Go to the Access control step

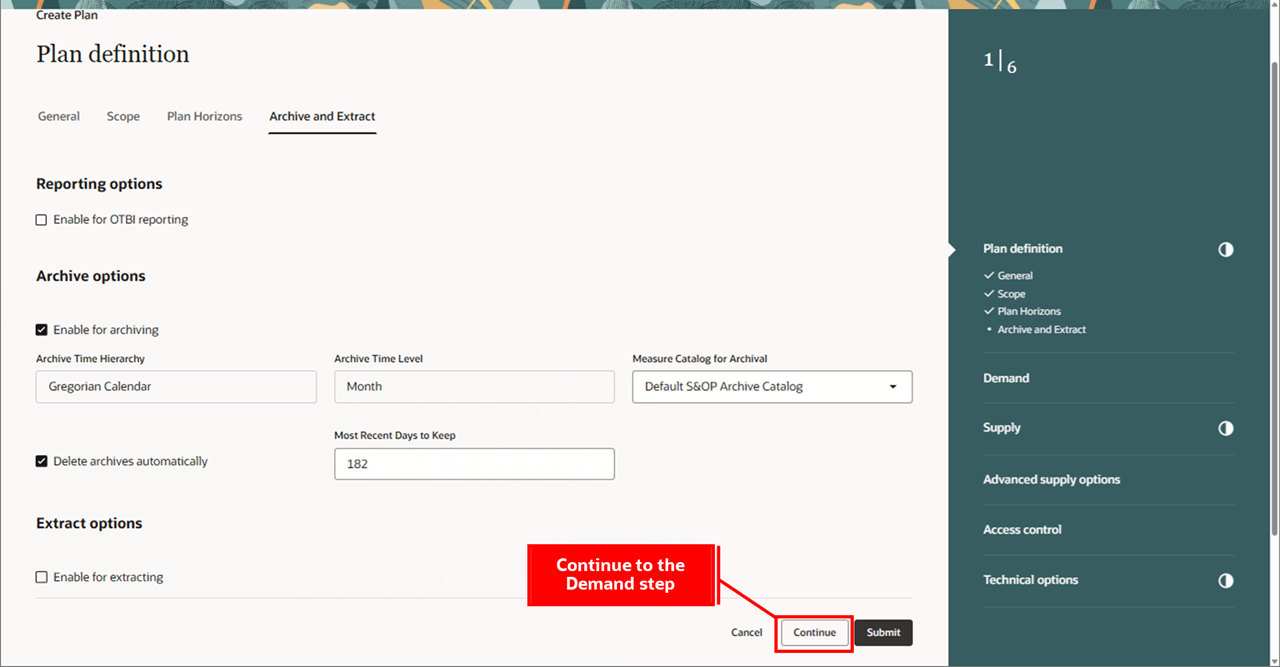click(1022, 530)
